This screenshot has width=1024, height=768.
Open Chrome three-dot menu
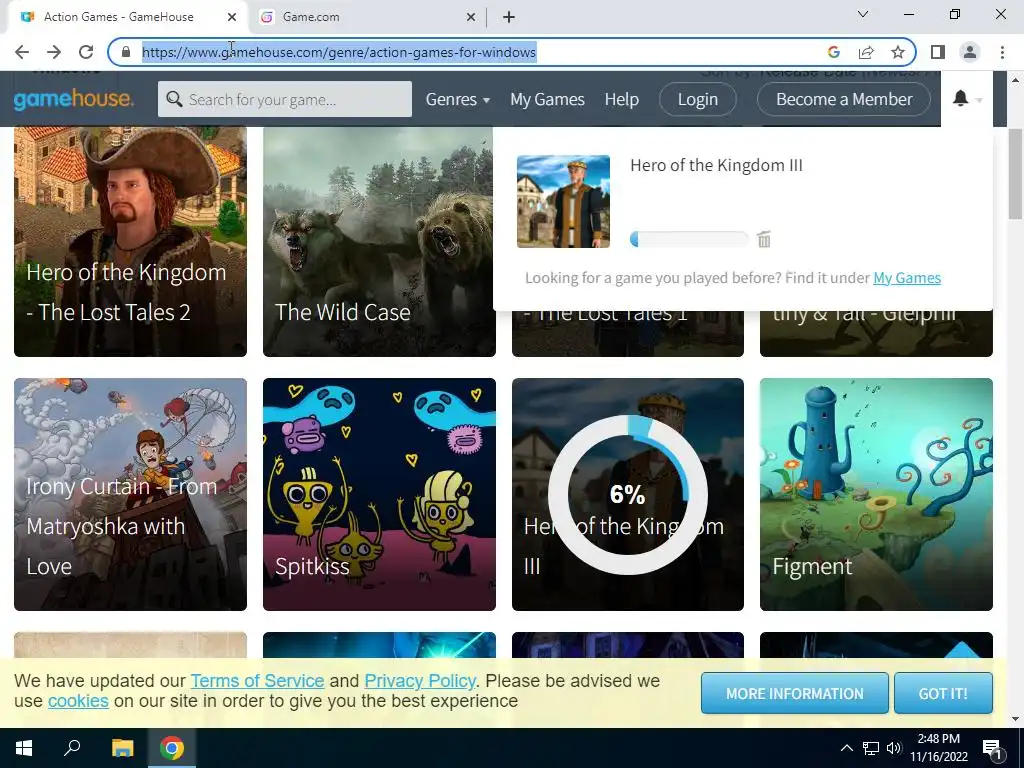[1002, 52]
